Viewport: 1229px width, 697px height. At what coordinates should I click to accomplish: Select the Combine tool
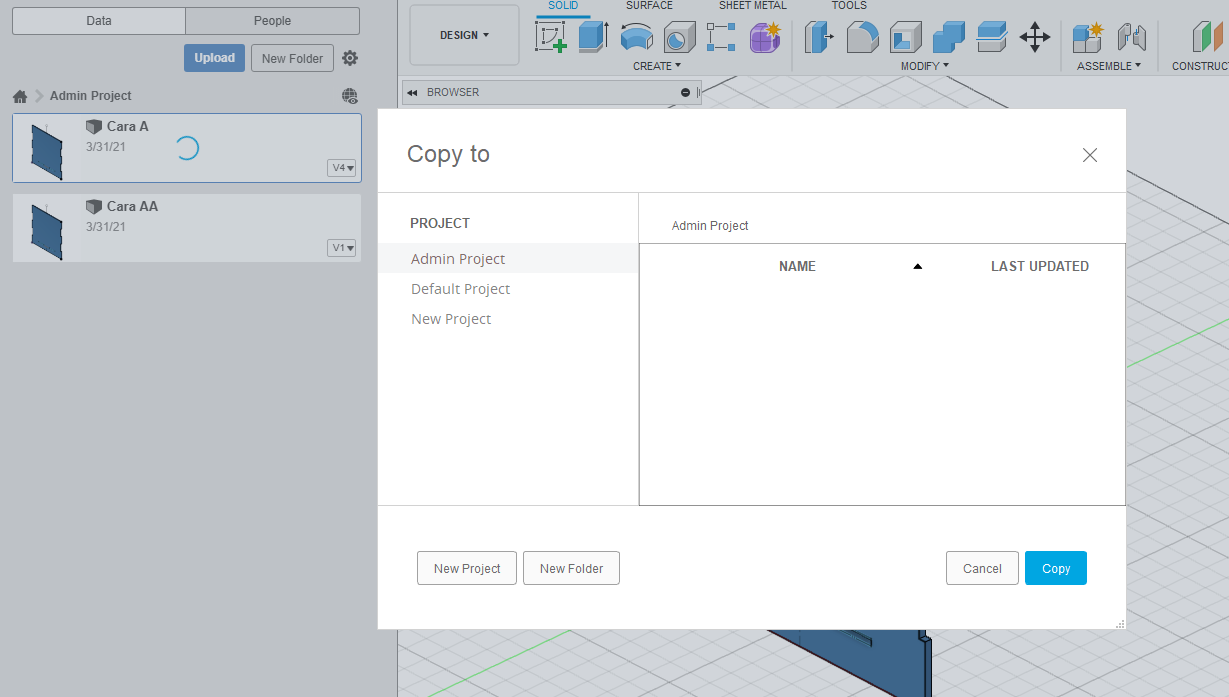click(x=948, y=37)
